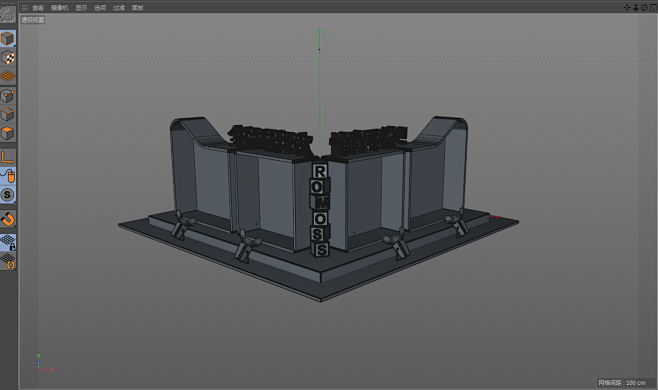Screen dimensions: 658x390
Task: Toggle Viewport Solo S icon
Action: click(8, 195)
